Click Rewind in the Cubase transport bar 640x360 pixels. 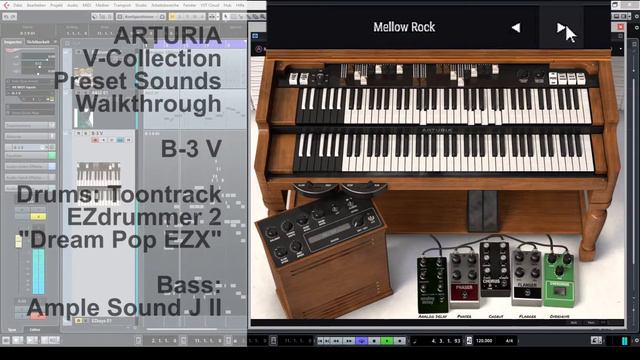click(x=336, y=340)
